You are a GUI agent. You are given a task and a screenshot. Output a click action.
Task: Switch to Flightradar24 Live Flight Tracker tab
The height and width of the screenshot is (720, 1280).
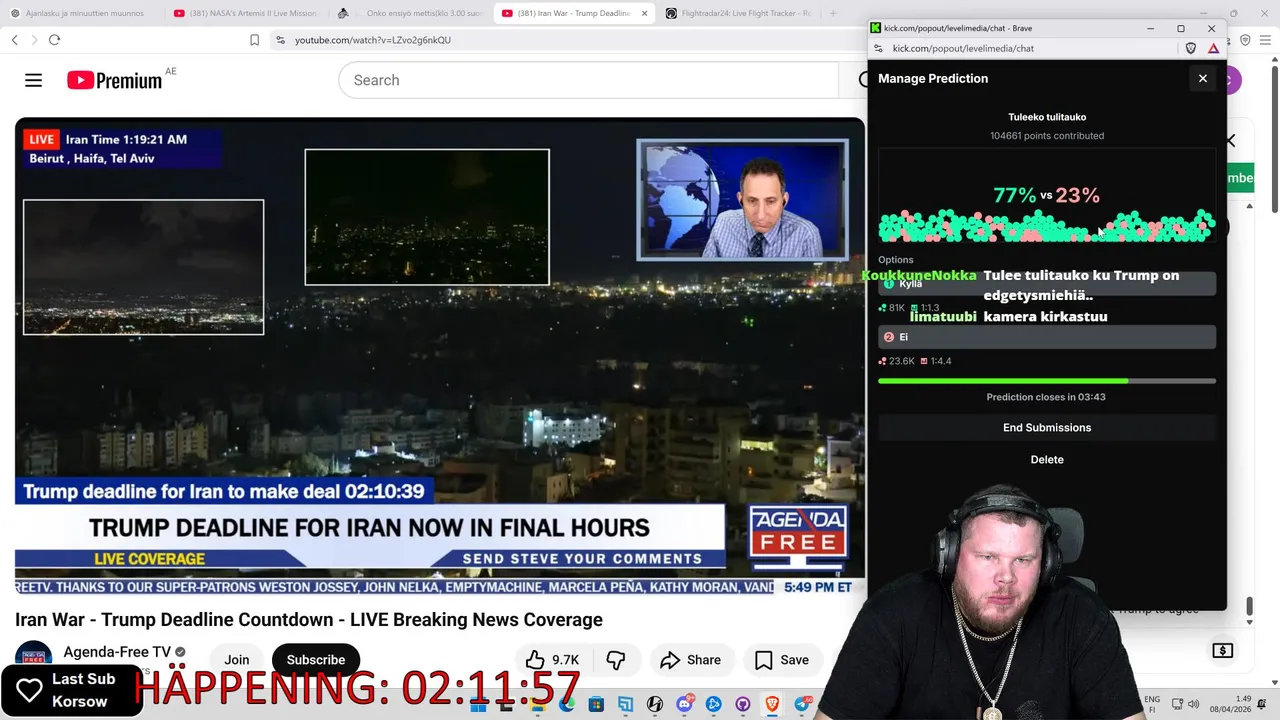tap(738, 13)
